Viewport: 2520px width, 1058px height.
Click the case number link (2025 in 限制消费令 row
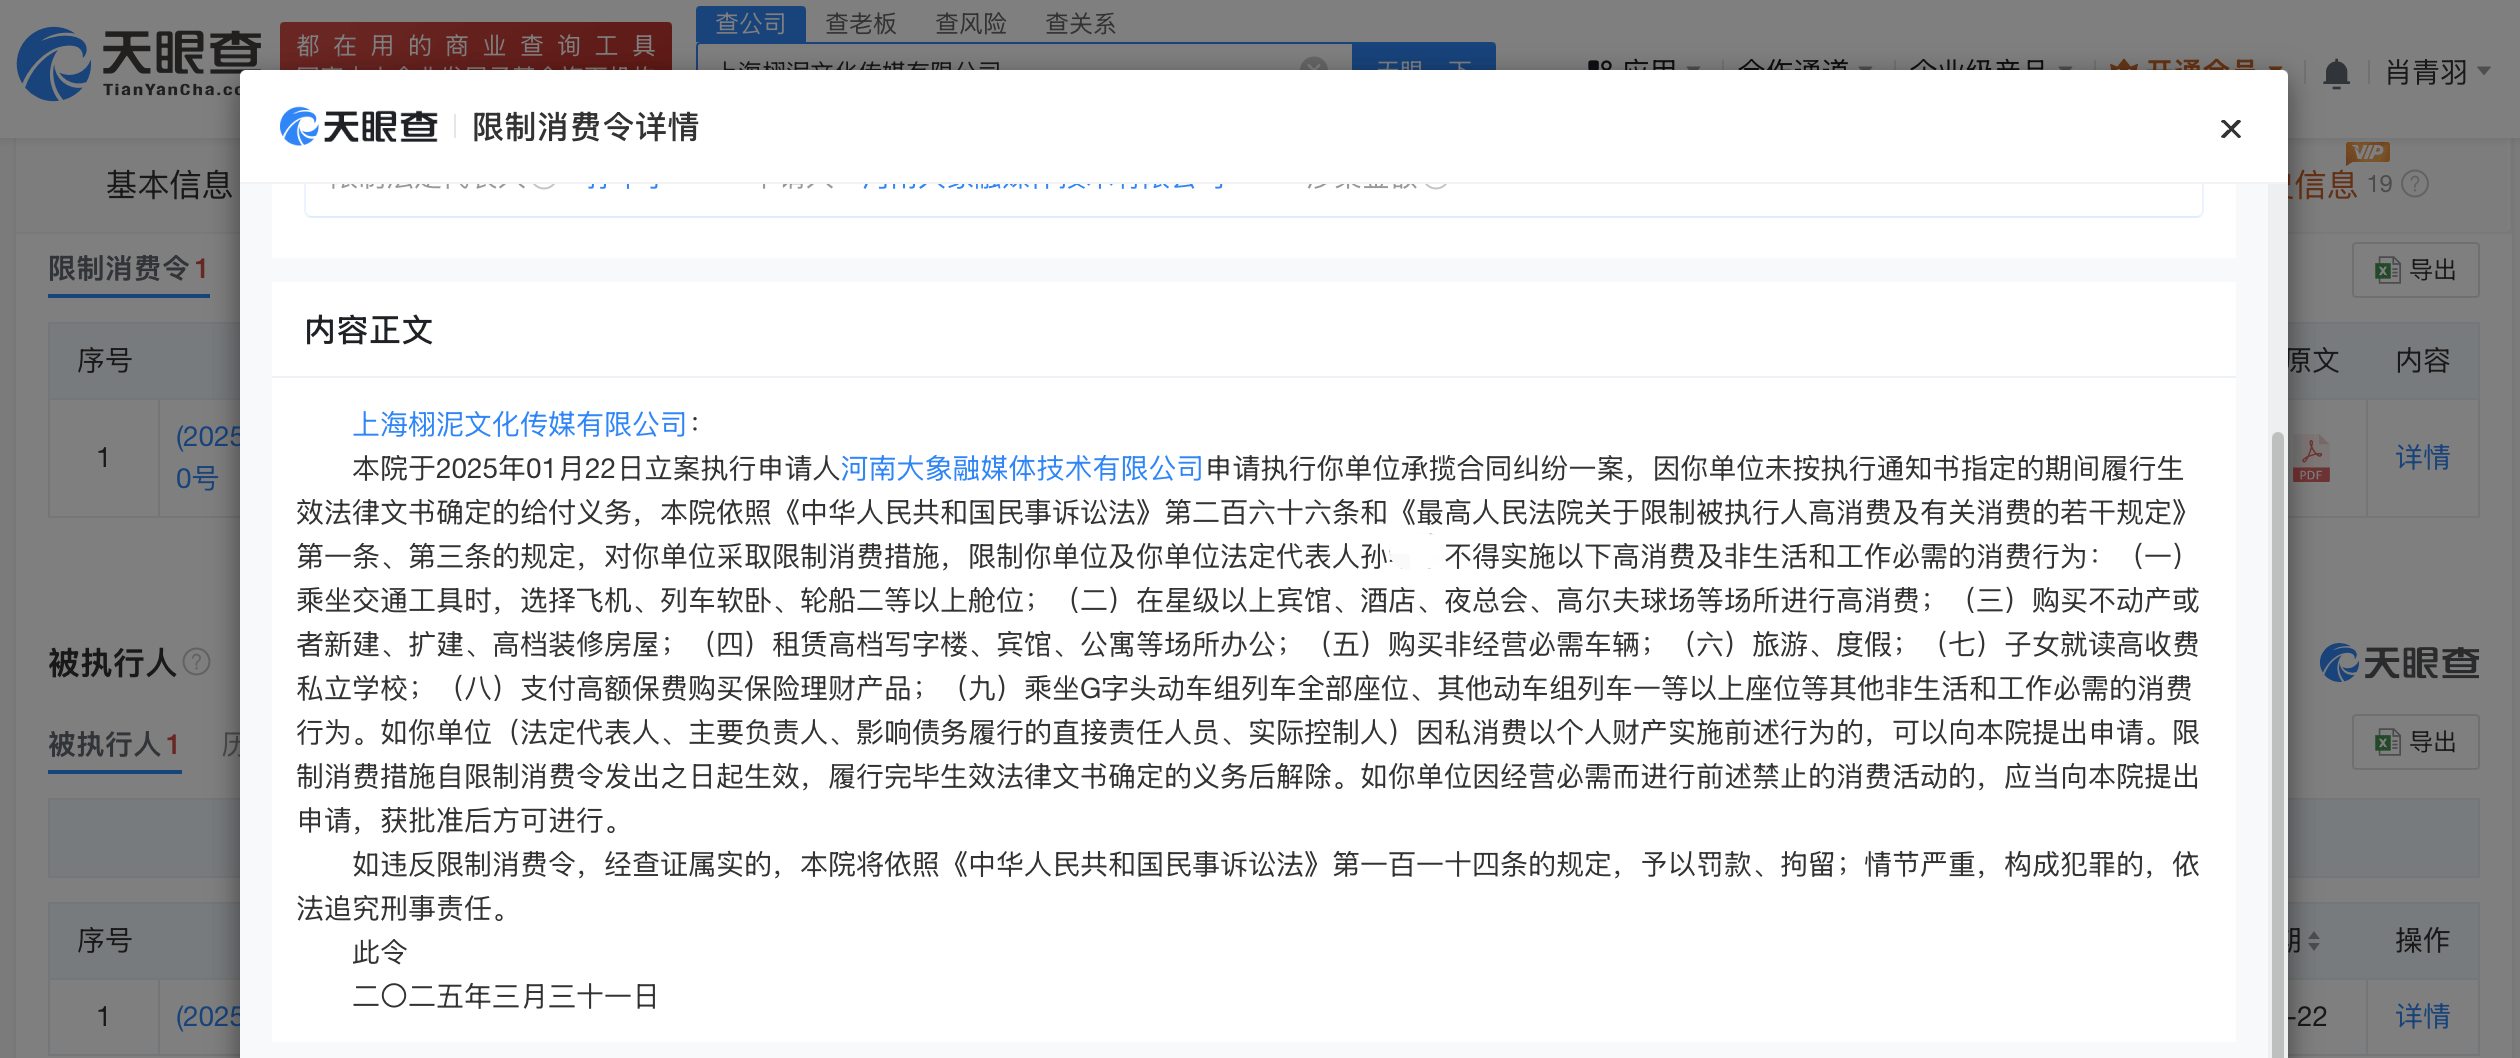(208, 457)
